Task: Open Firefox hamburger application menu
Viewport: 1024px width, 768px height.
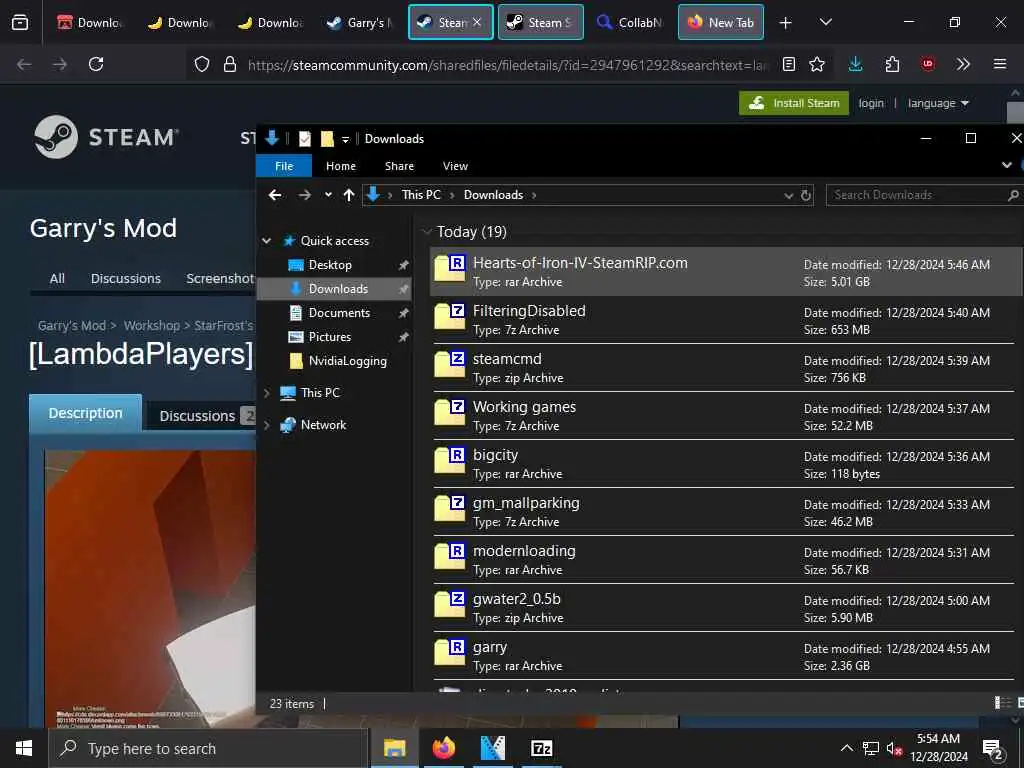Action: pos(1000,64)
